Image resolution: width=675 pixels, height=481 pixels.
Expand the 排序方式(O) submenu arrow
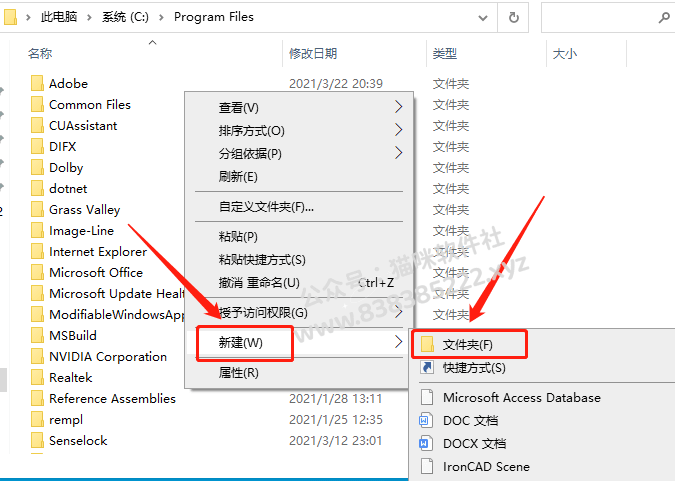399,130
